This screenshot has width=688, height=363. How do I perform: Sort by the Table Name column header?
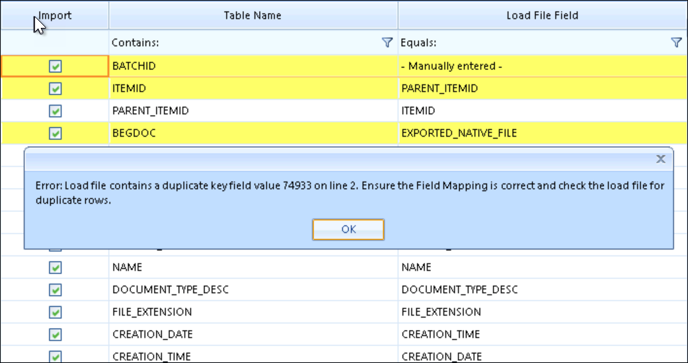coord(253,15)
